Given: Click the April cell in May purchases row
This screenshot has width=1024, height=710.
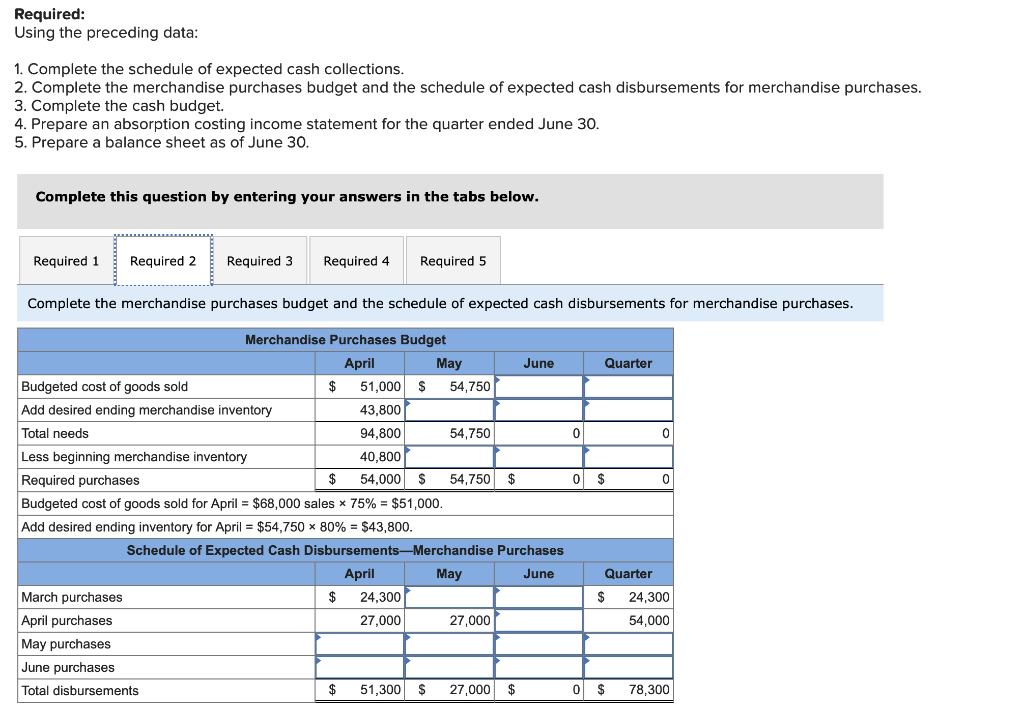Looking at the screenshot, I should pos(358,644).
